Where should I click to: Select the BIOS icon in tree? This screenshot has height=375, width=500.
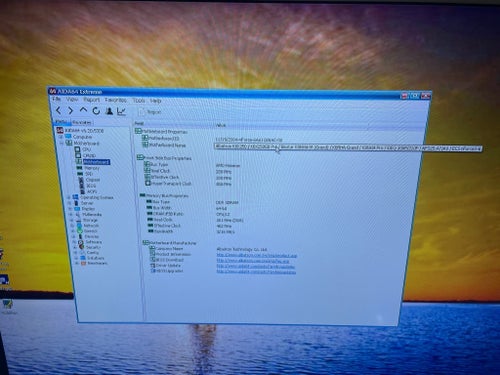[x=82, y=186]
